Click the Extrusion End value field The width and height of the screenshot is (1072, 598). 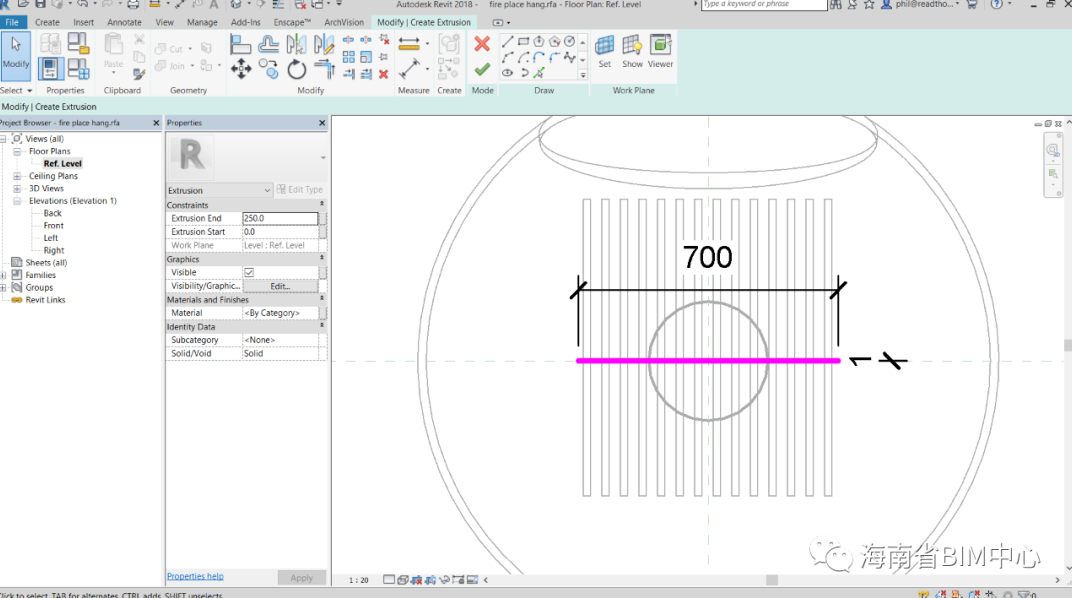[x=280, y=218]
